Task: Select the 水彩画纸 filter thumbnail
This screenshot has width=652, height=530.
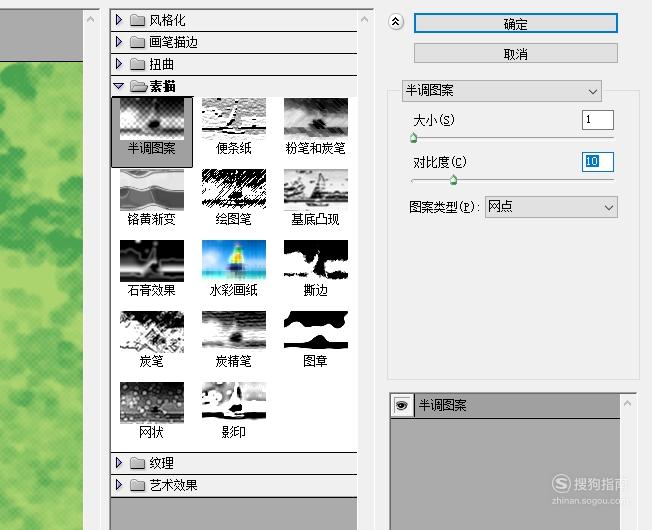Action: click(234, 261)
